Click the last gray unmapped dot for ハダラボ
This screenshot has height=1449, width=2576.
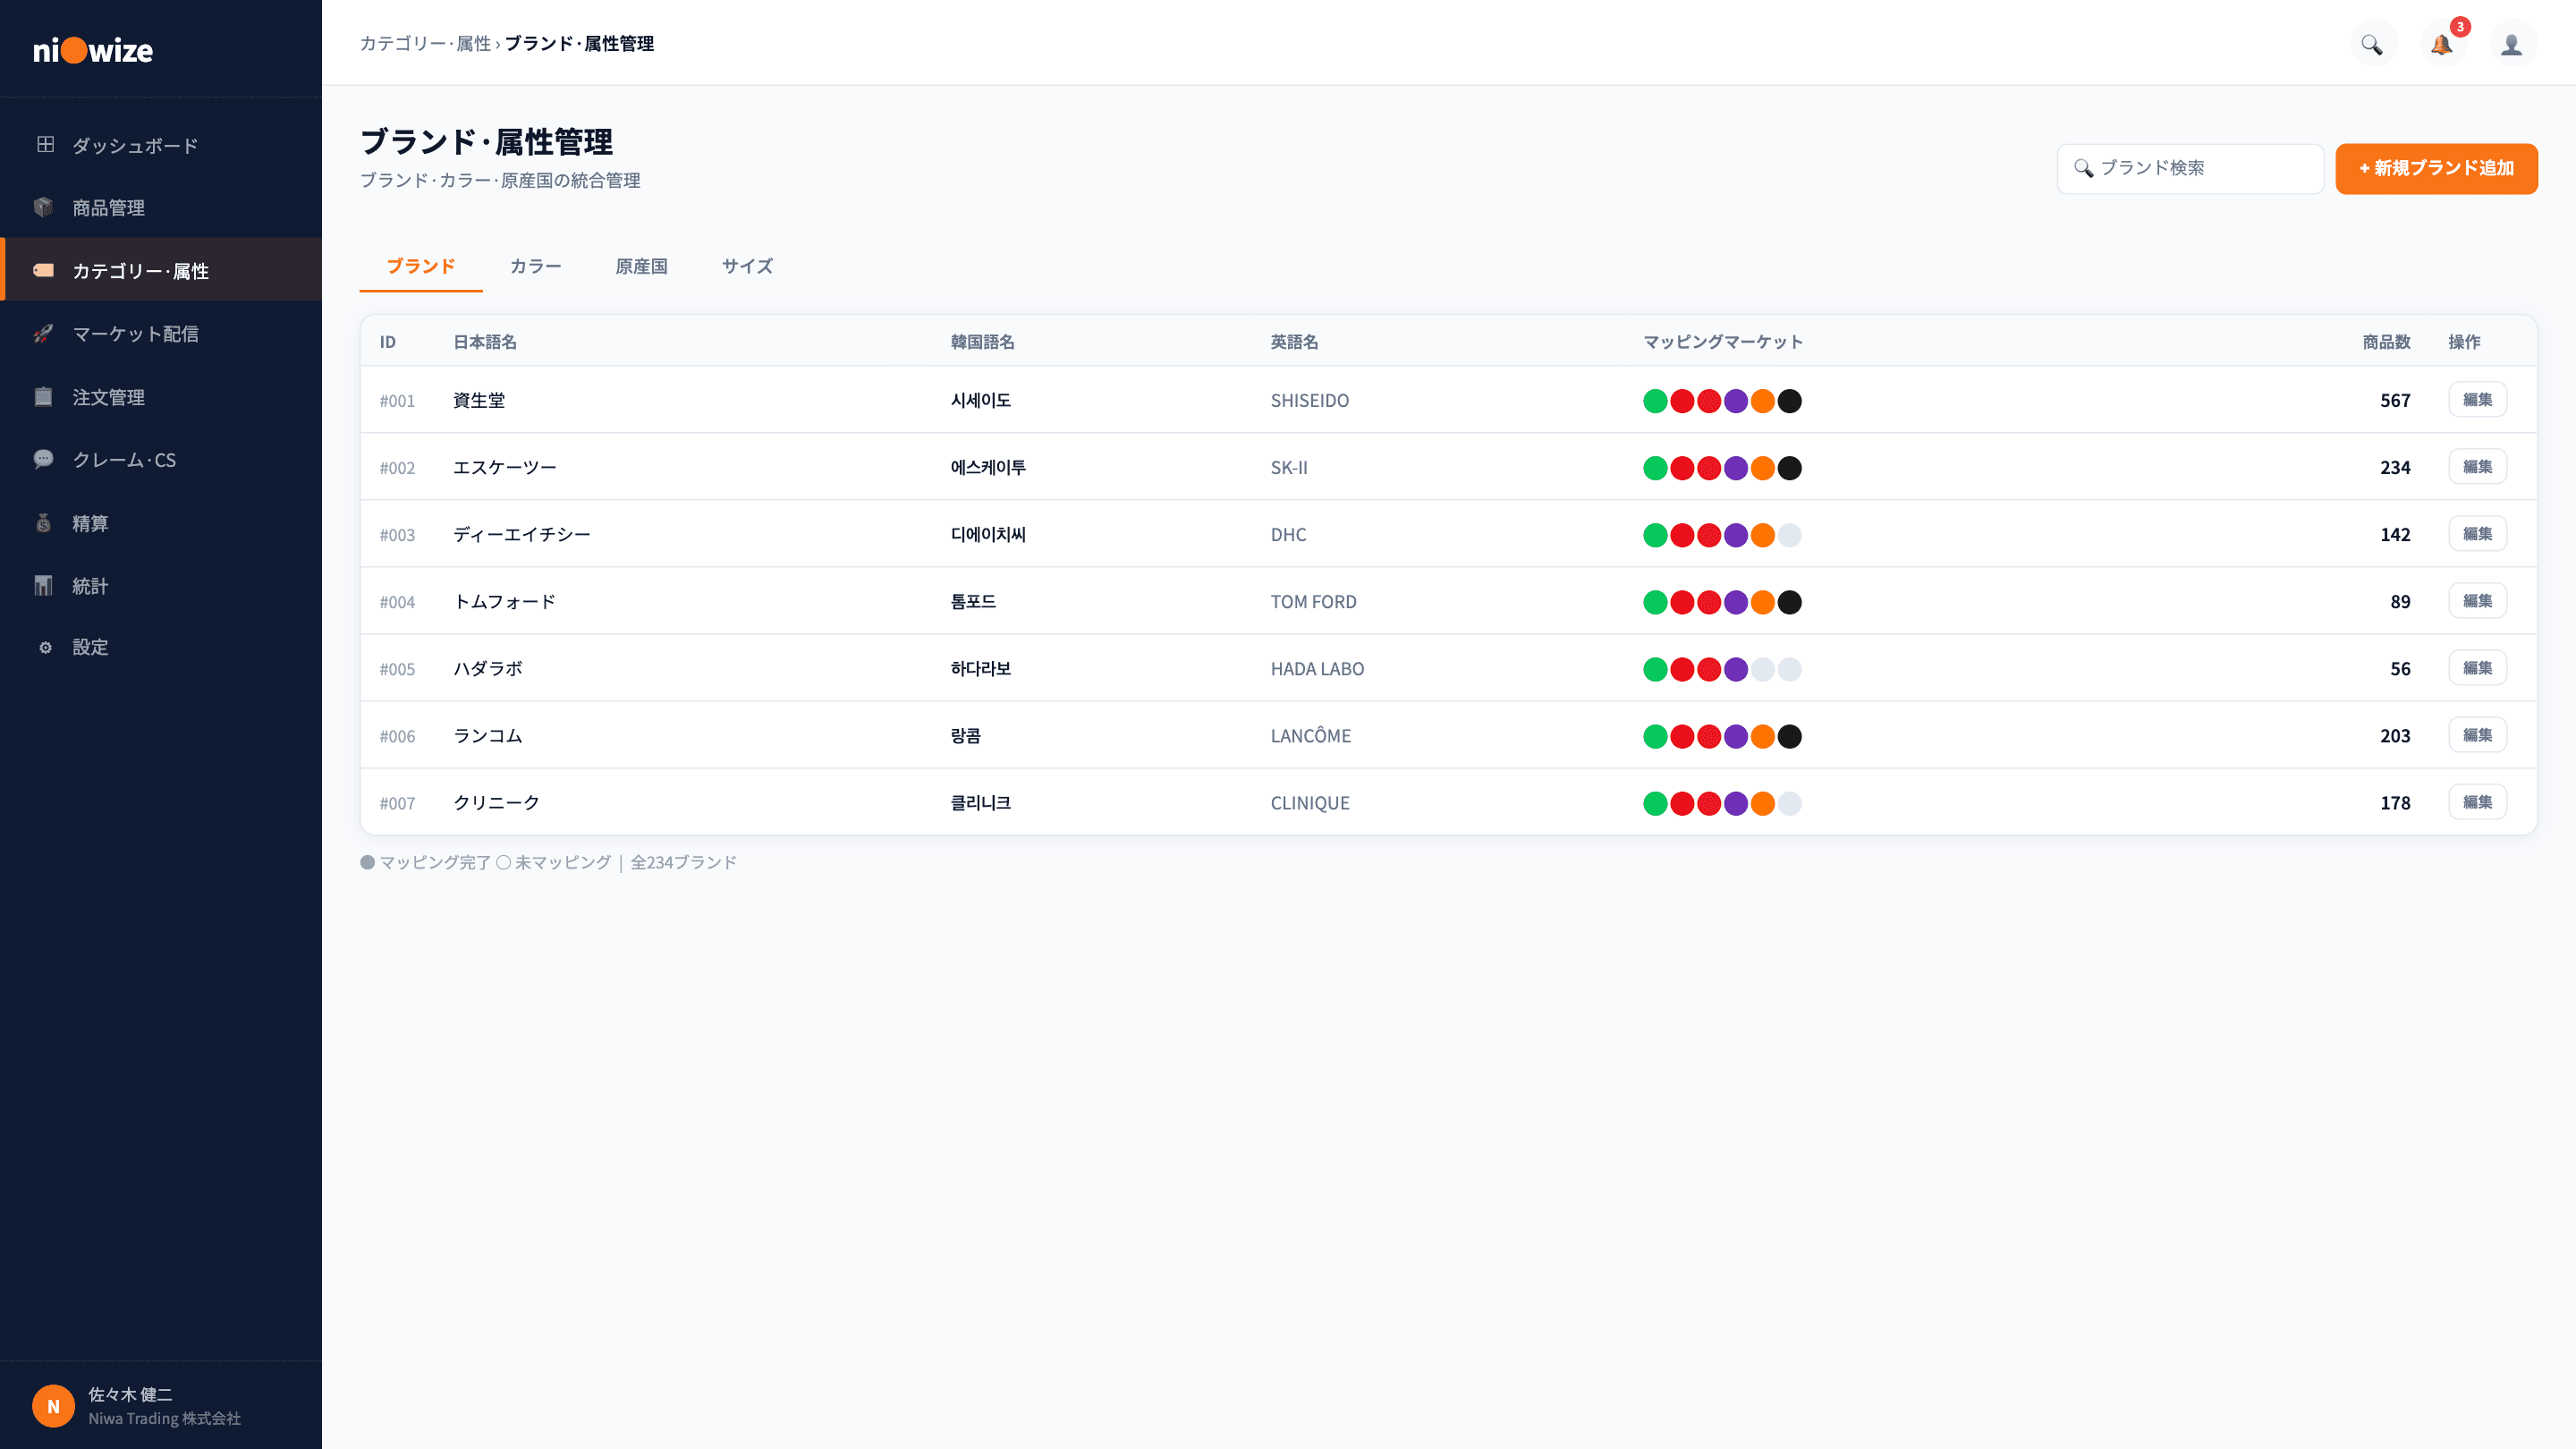coord(1790,669)
